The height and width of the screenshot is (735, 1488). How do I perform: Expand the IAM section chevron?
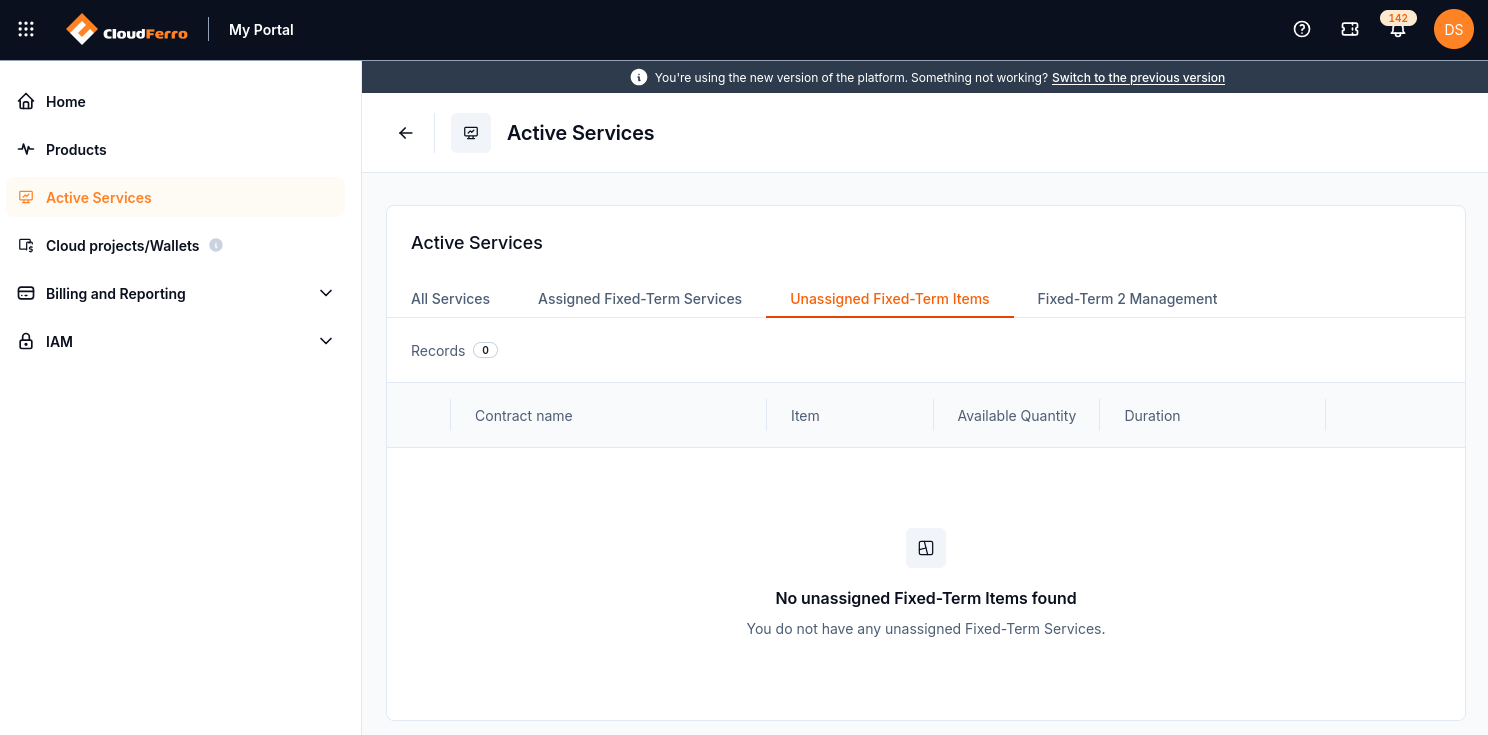point(325,341)
